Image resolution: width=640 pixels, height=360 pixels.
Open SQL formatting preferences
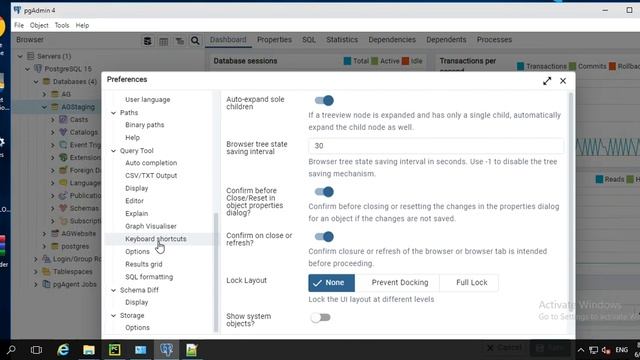pos(149,277)
